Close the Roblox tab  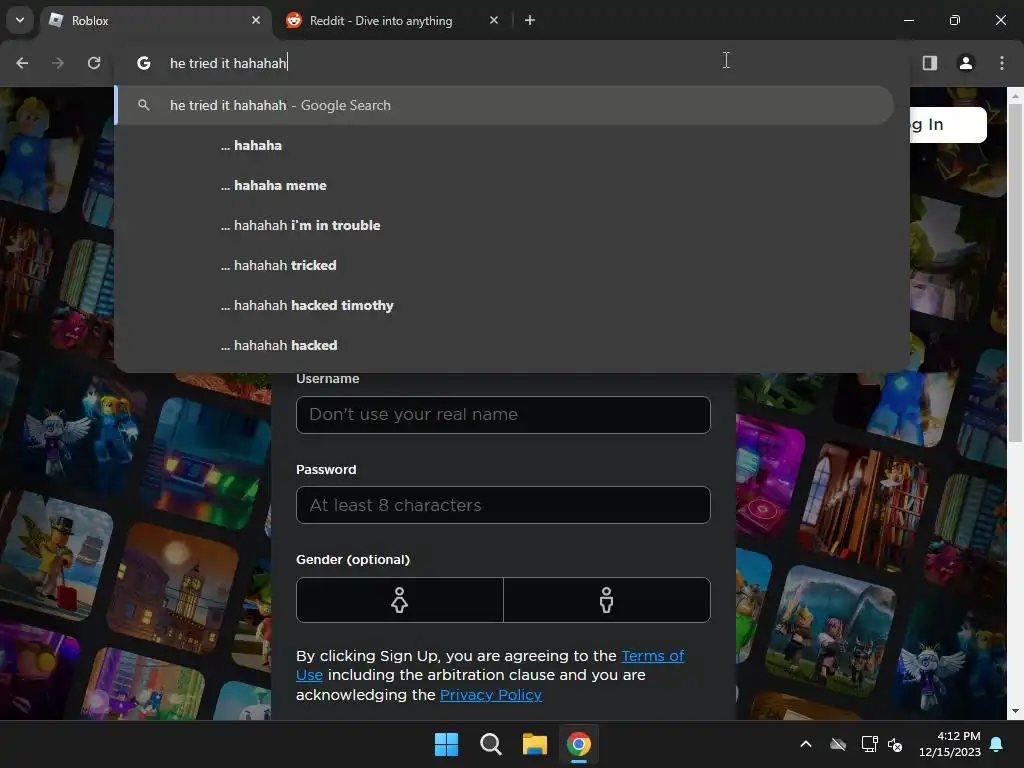[256, 20]
